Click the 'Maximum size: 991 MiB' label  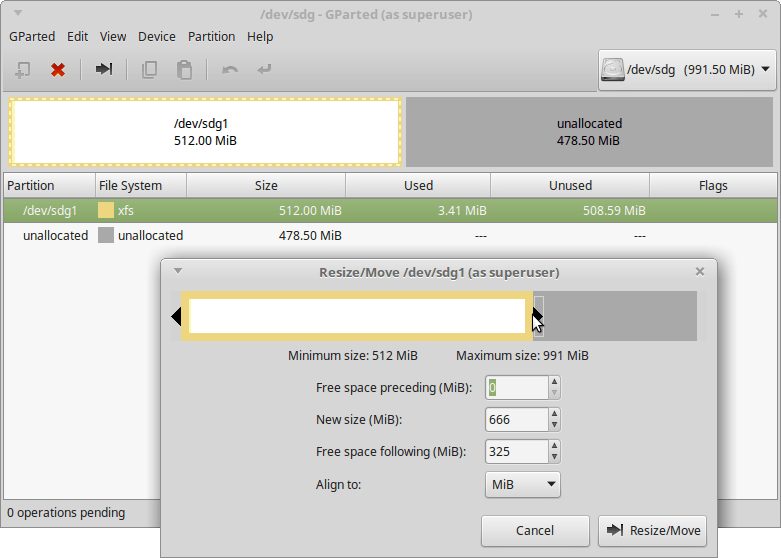[522, 356]
